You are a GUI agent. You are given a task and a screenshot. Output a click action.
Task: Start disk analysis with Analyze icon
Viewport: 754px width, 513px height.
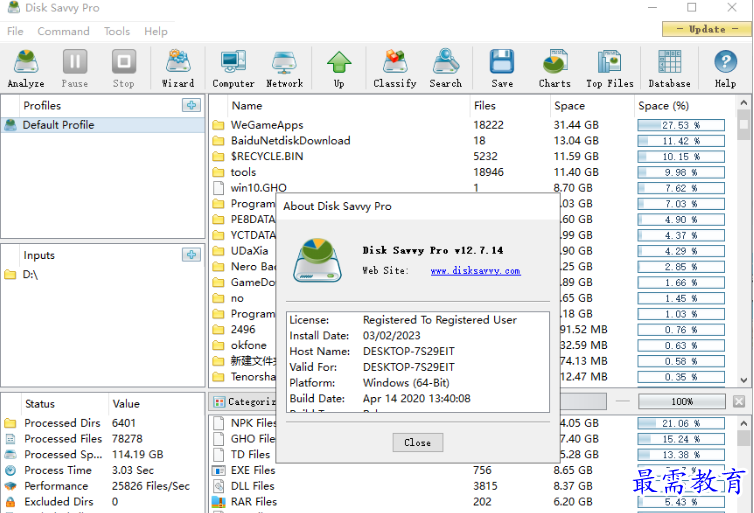[x=26, y=68]
